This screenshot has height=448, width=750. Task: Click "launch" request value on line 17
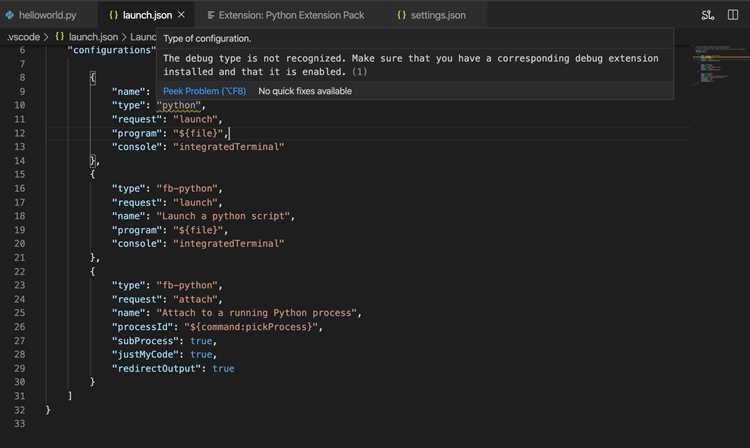[x=196, y=203]
